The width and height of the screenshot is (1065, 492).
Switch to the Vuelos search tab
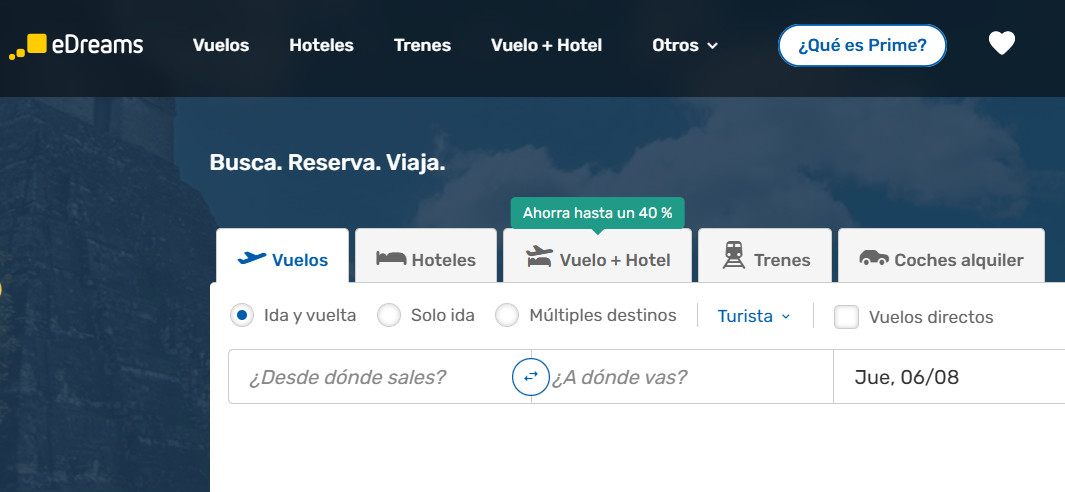tap(283, 256)
